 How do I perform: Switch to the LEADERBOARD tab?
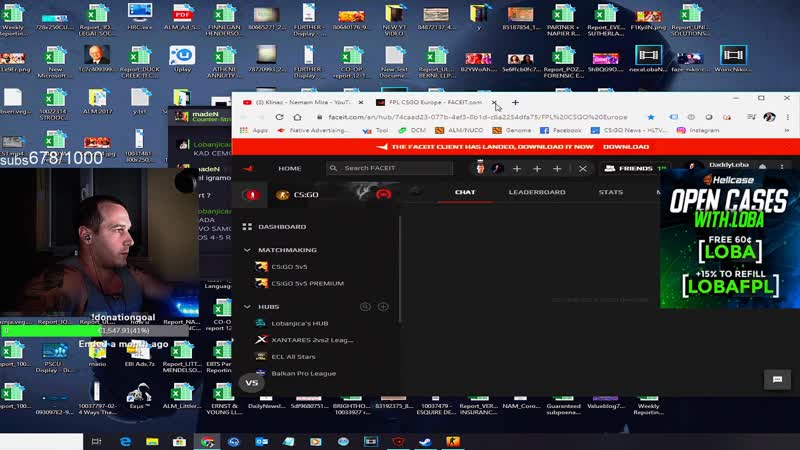click(x=537, y=192)
